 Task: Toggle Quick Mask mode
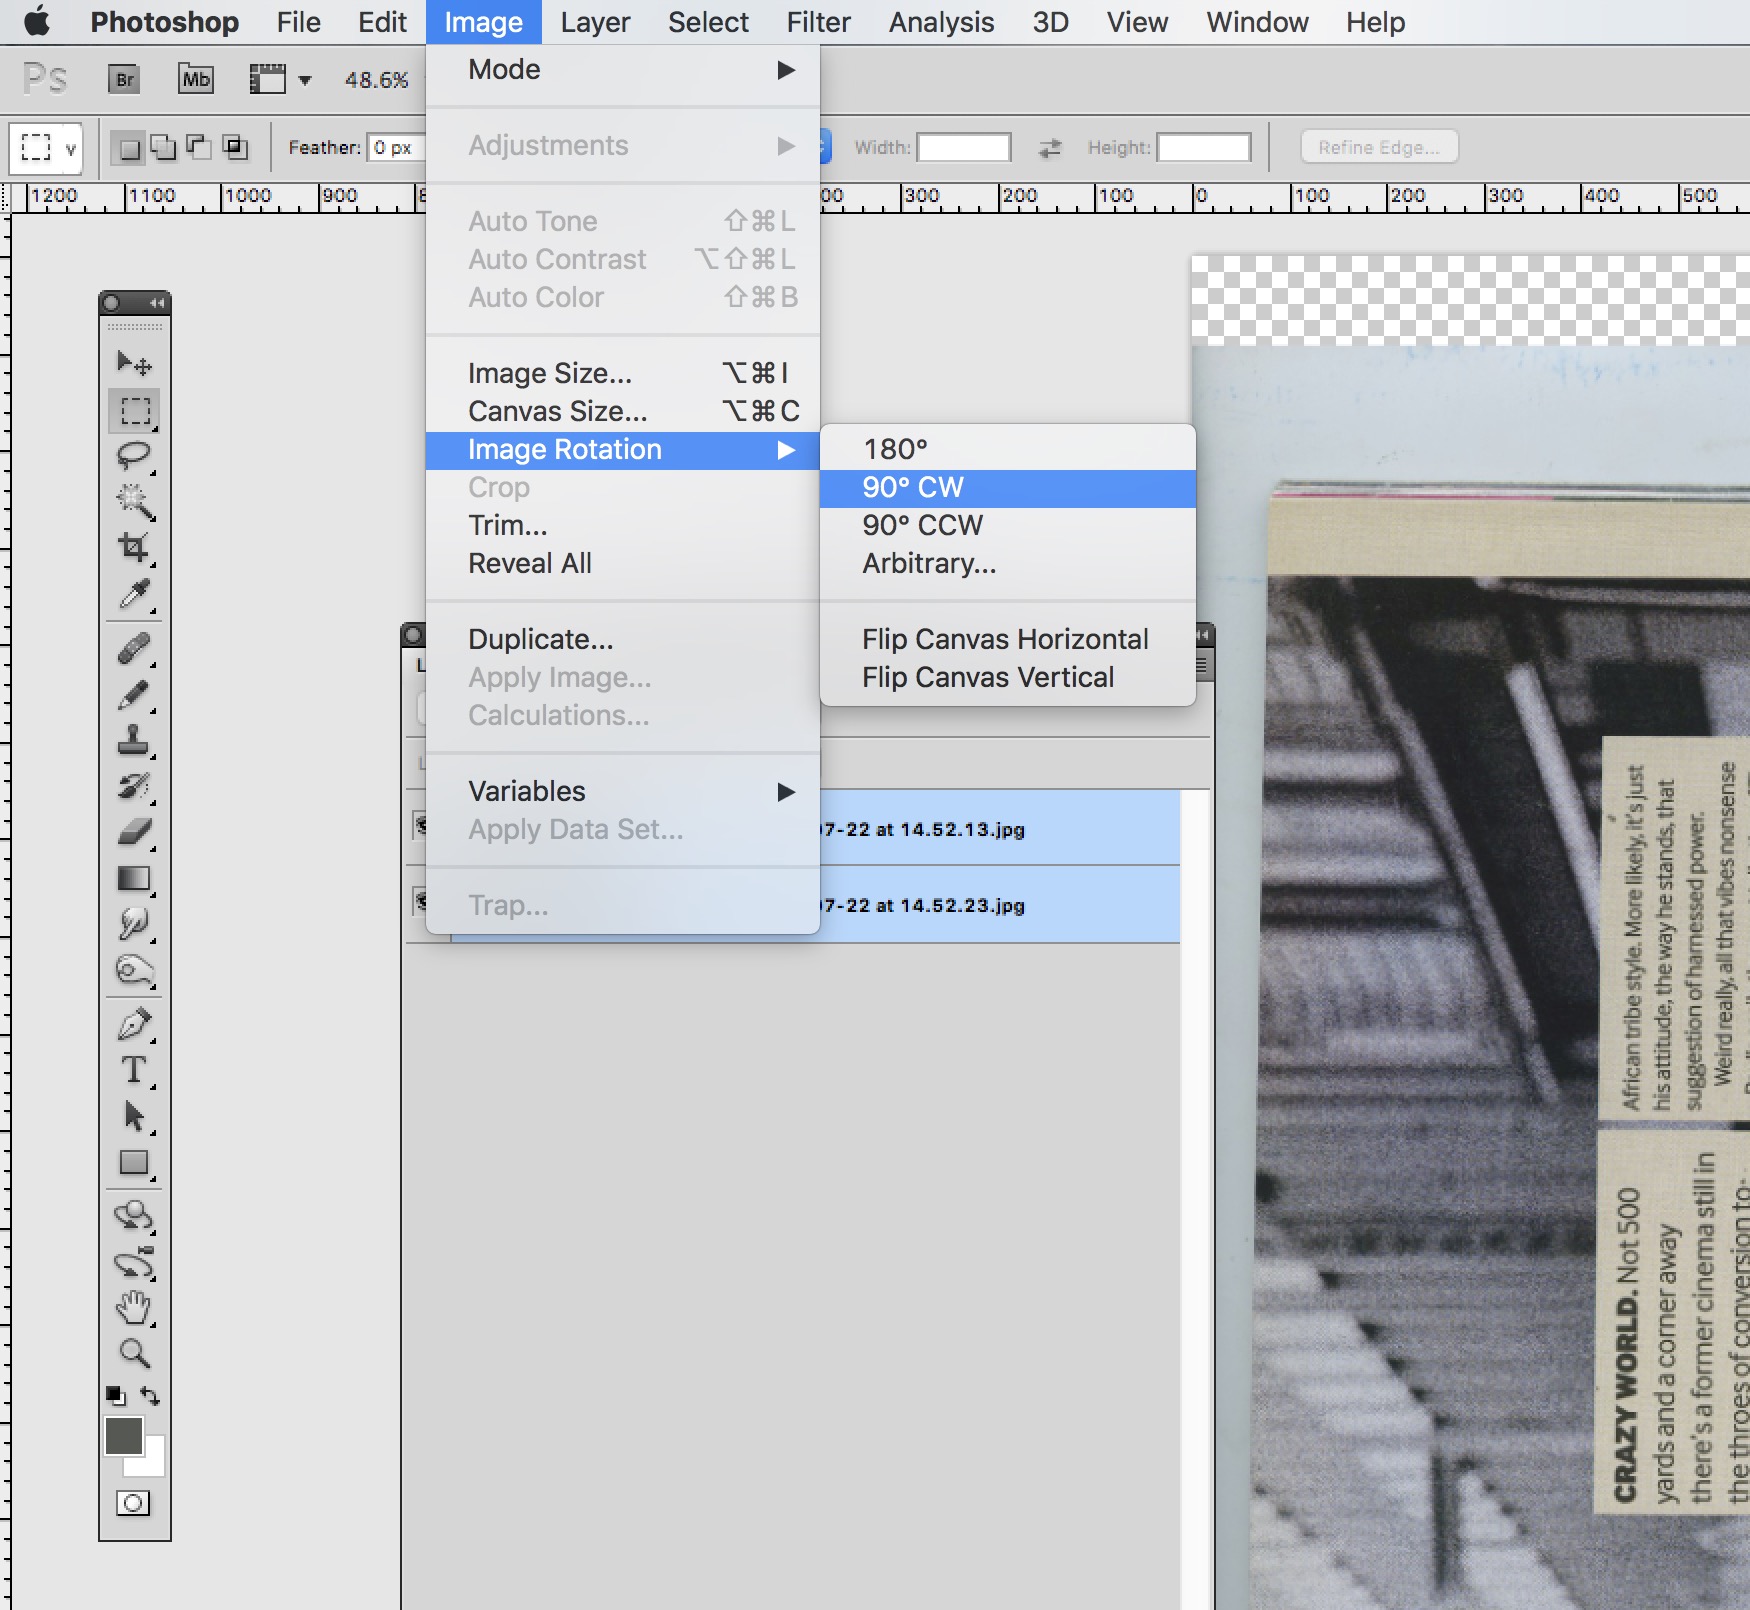coord(133,1503)
